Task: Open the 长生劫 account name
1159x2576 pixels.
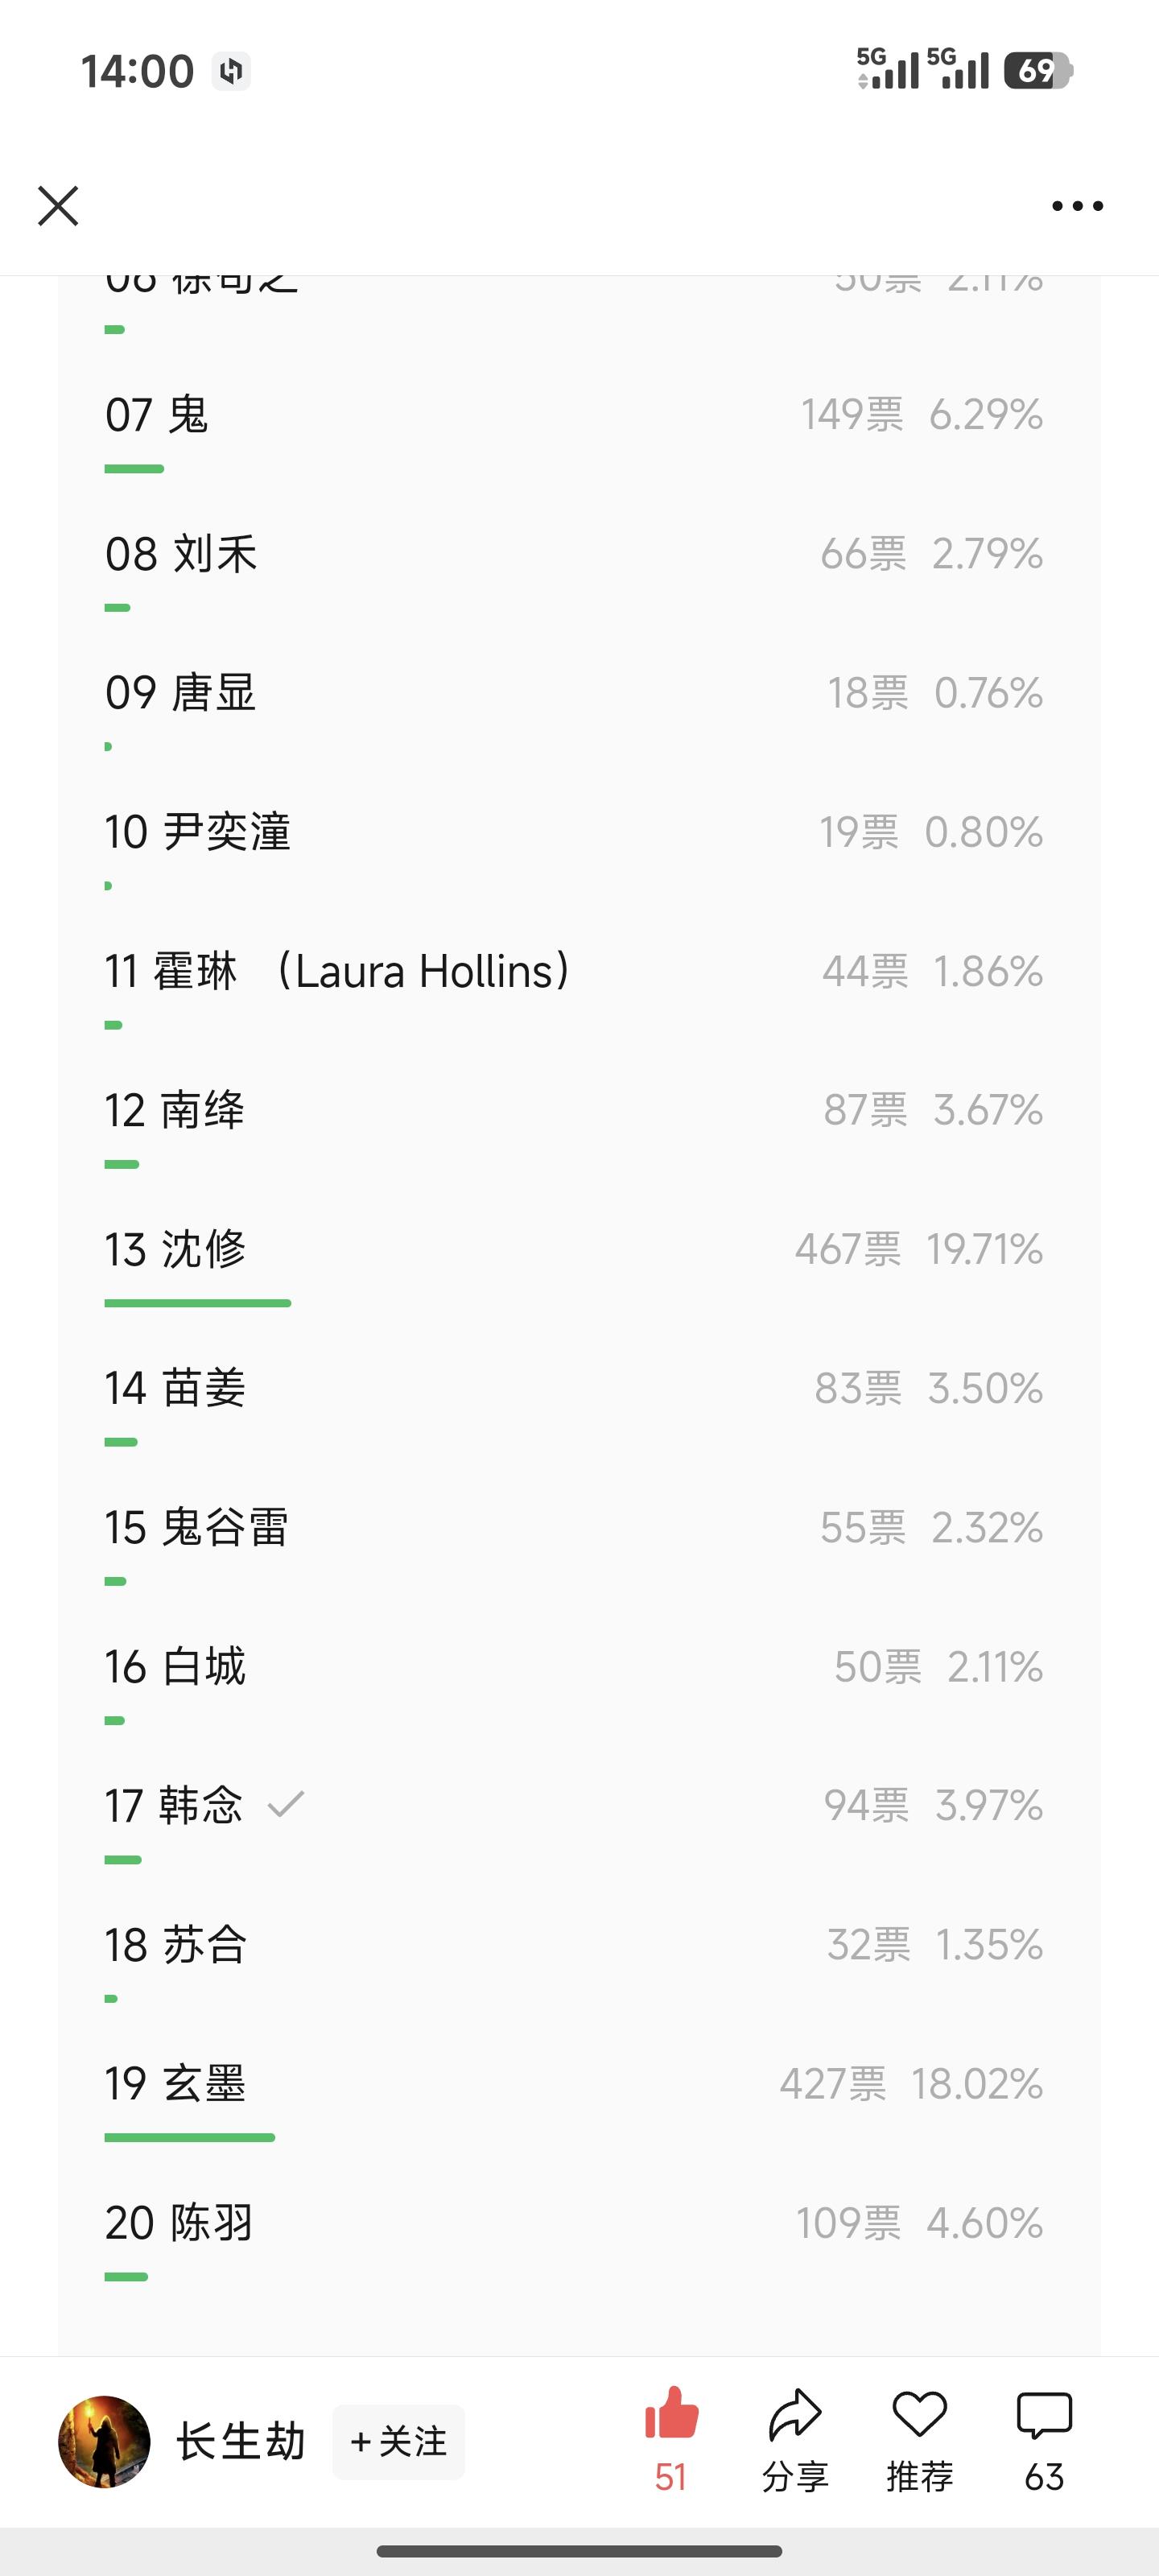Action: click(241, 2441)
